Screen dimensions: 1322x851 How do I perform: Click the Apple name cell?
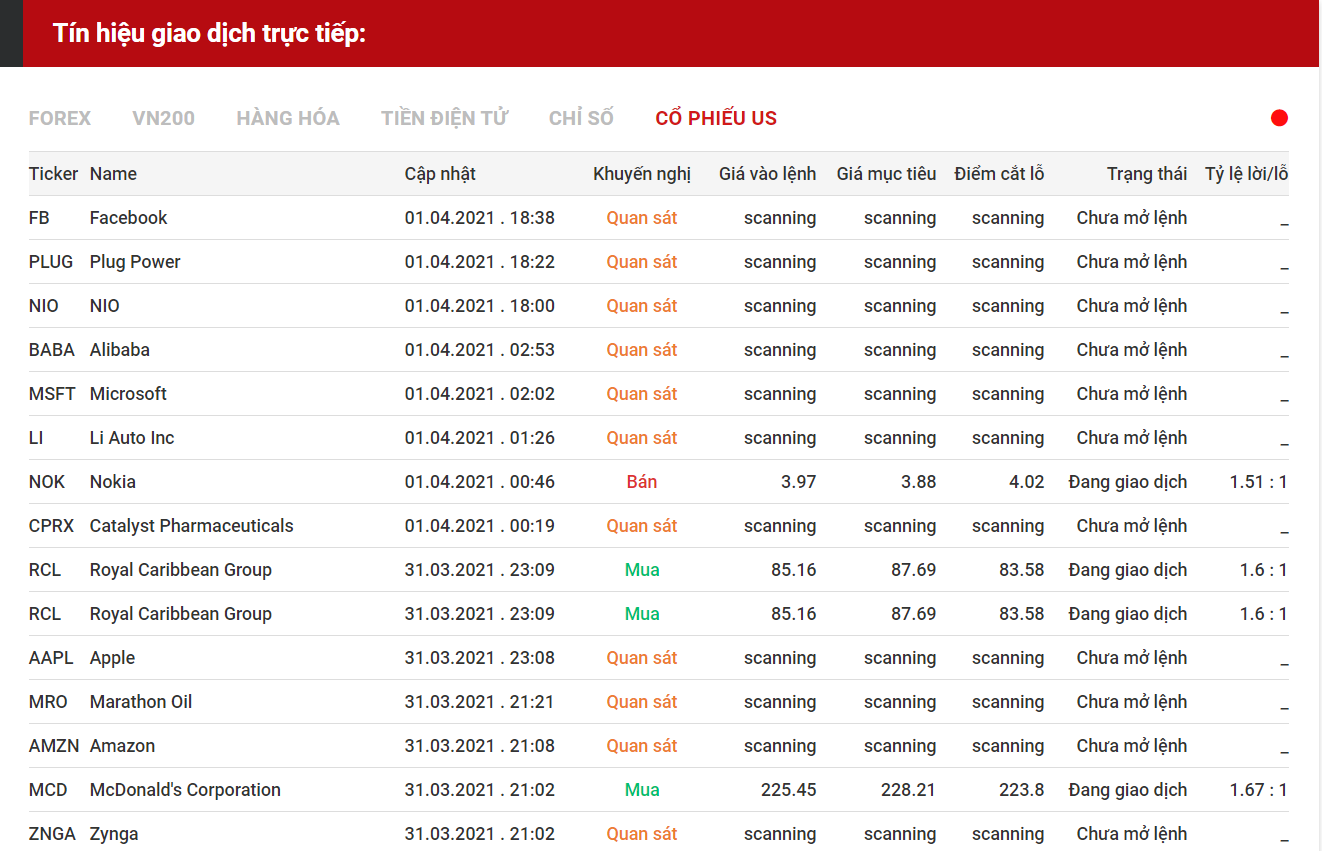coord(112,658)
